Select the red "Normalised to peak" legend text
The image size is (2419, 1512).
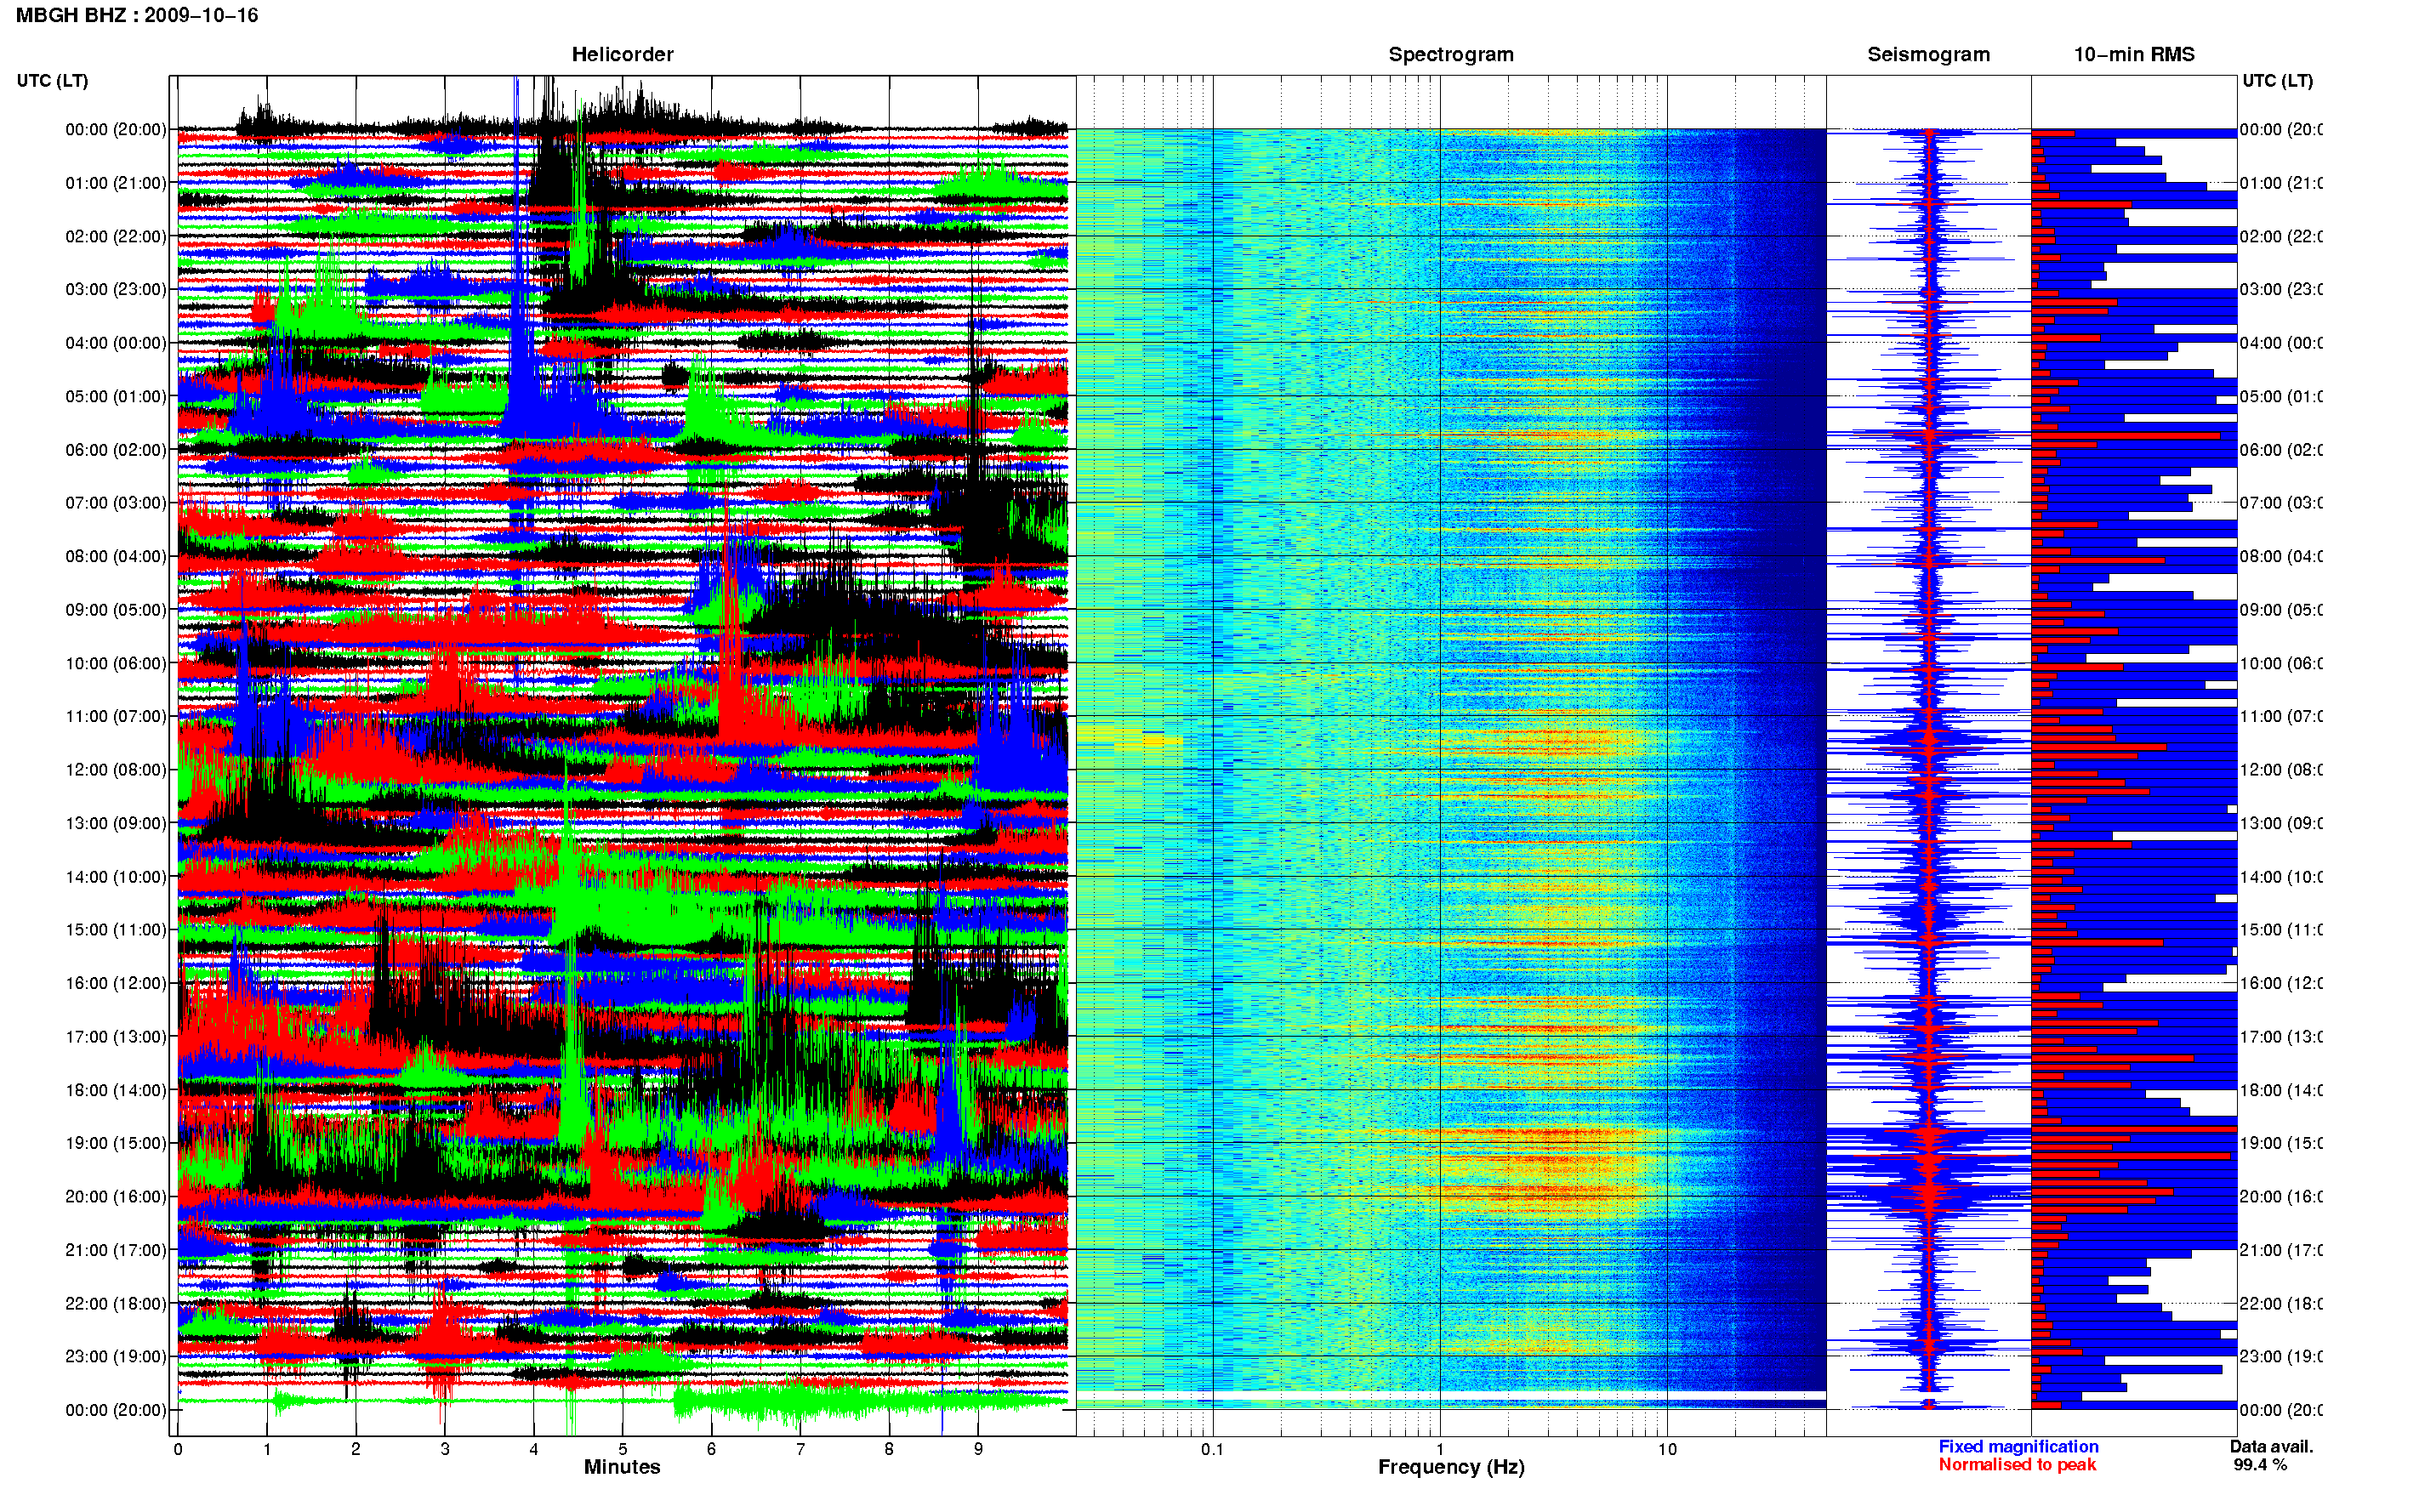[x=2017, y=1464]
